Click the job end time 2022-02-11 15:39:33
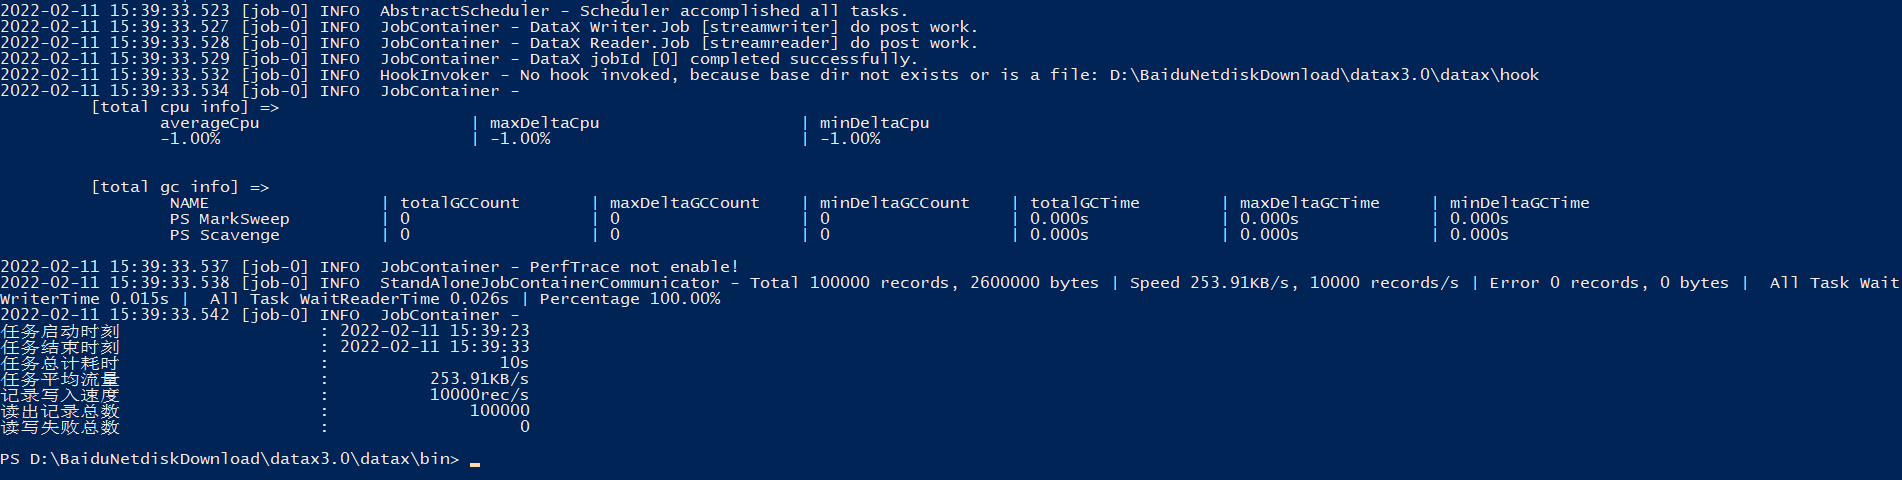The height and width of the screenshot is (480, 1902). click(x=434, y=347)
